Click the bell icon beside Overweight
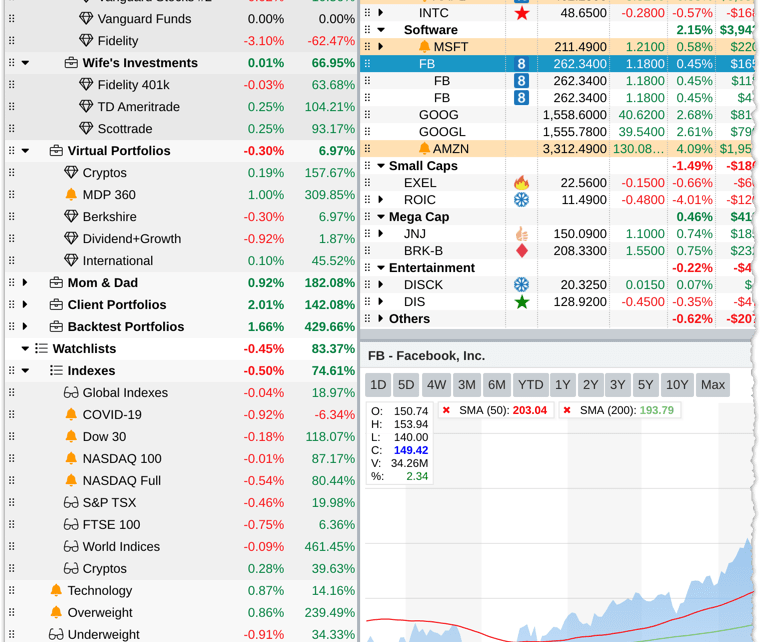Viewport: 762px width, 642px height. point(56,612)
